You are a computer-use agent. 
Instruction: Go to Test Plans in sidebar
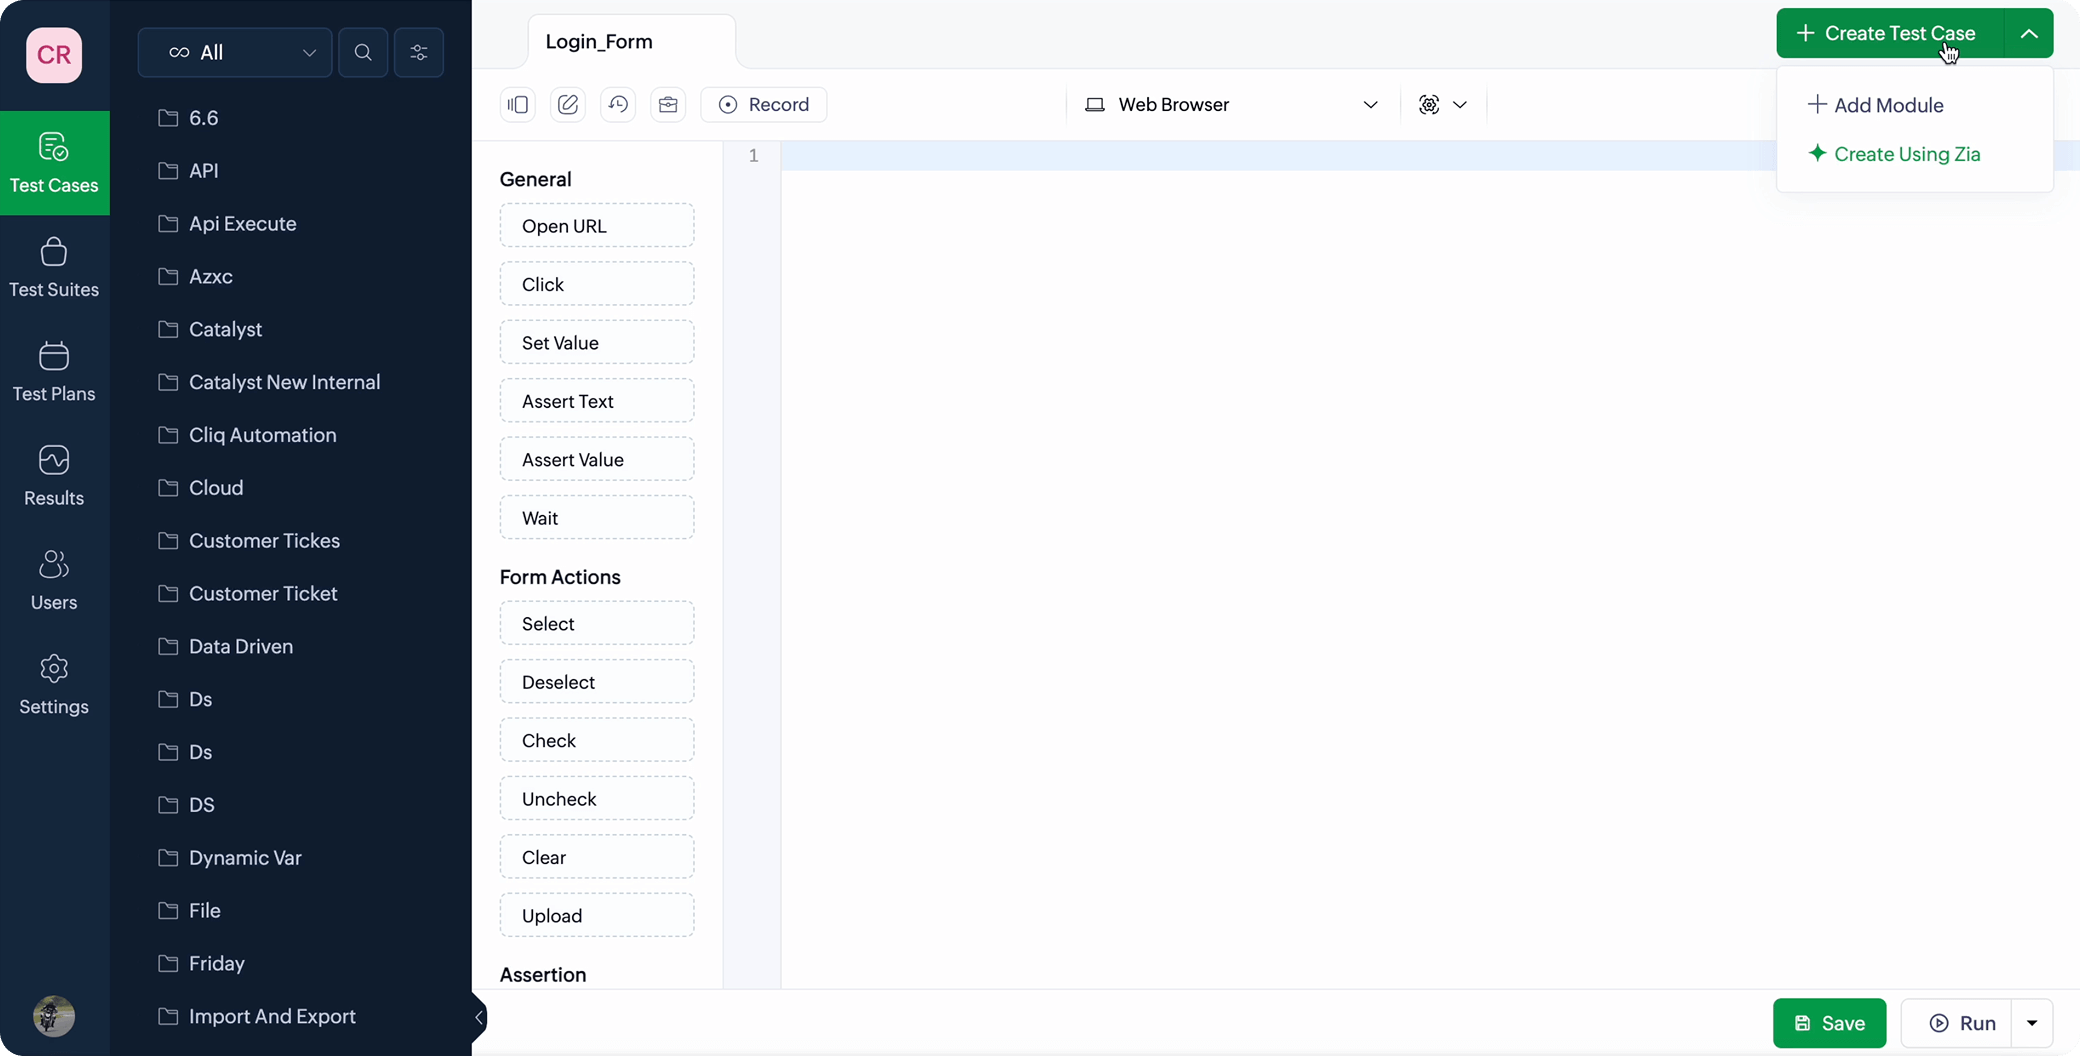(x=54, y=371)
